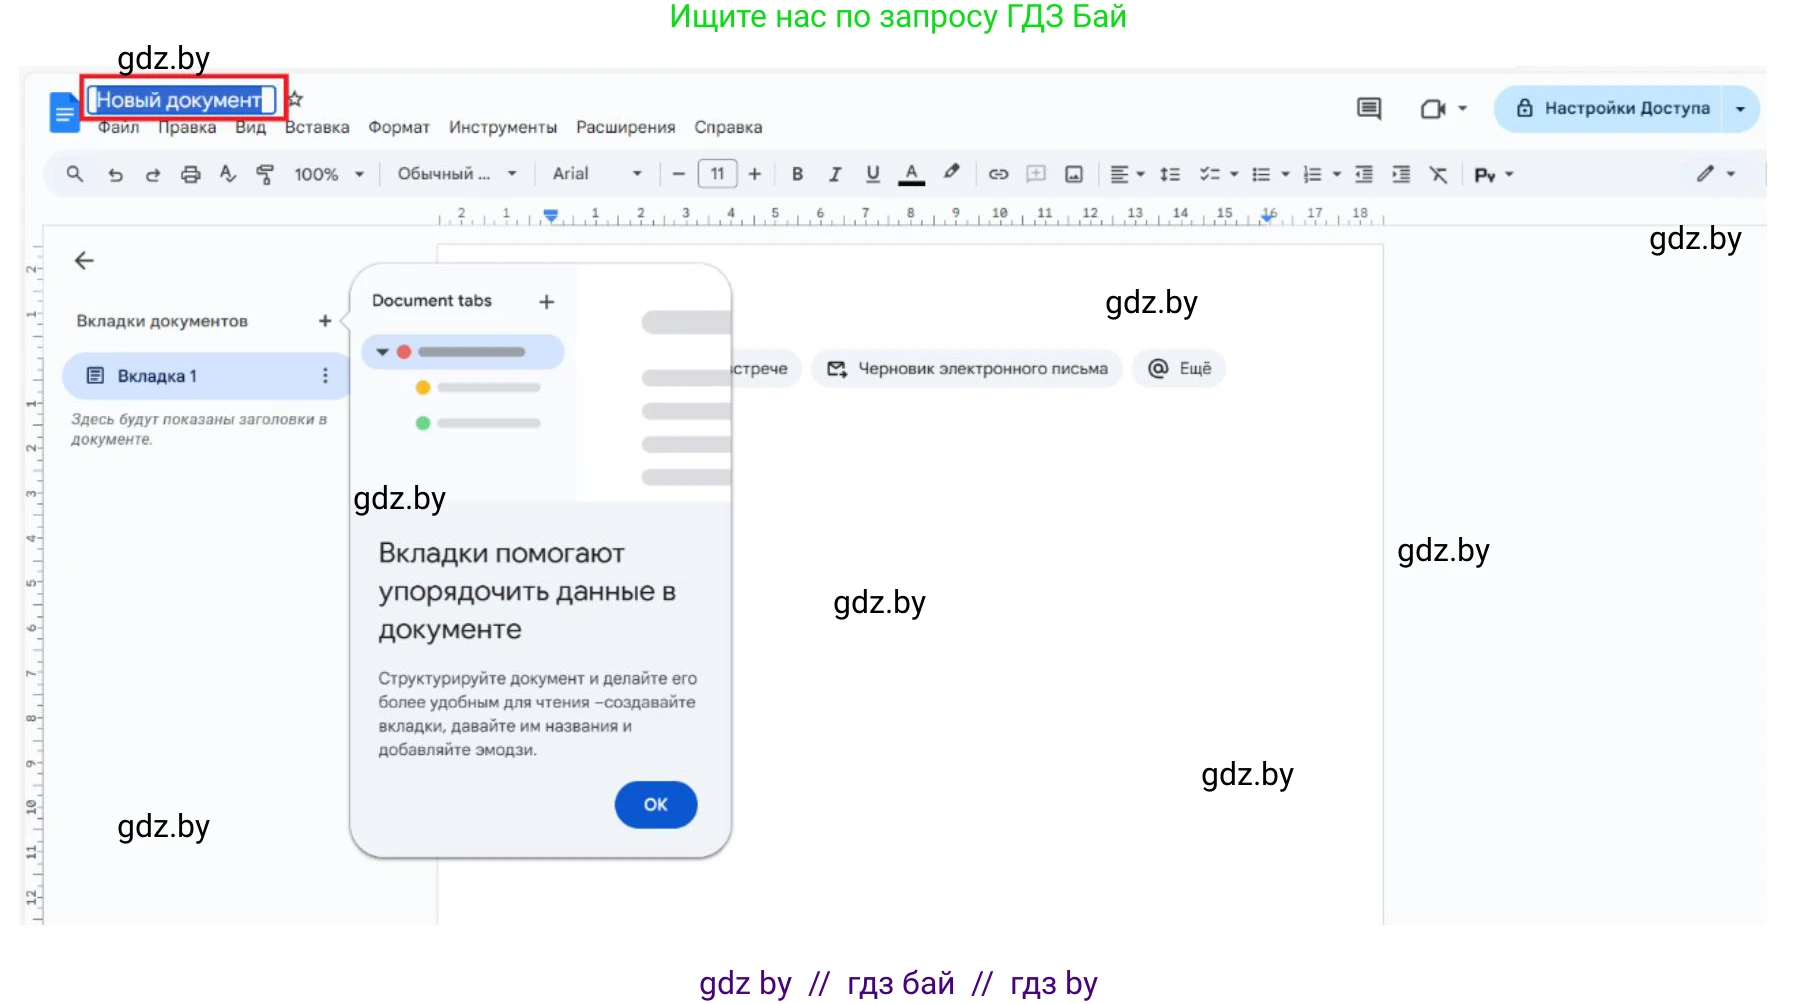Open the Вставка menu
Image resolution: width=1799 pixels, height=1004 pixels.
317,127
